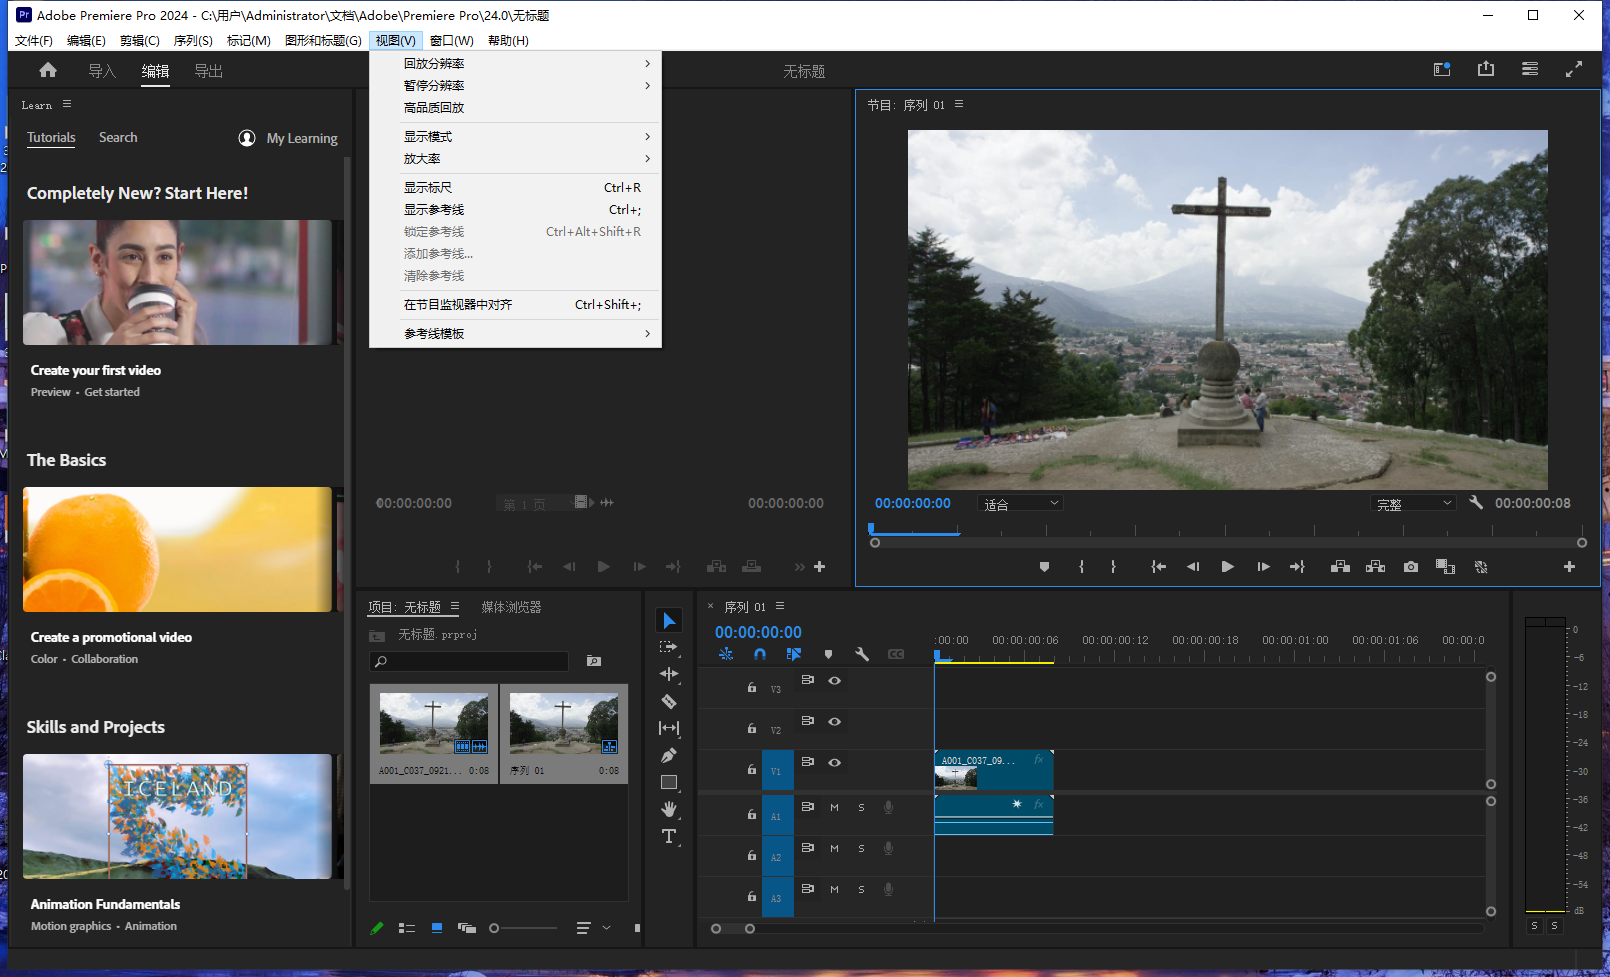This screenshot has height=977, width=1610.
Task: Click the 显示标尺 menu item
Action: point(434,187)
